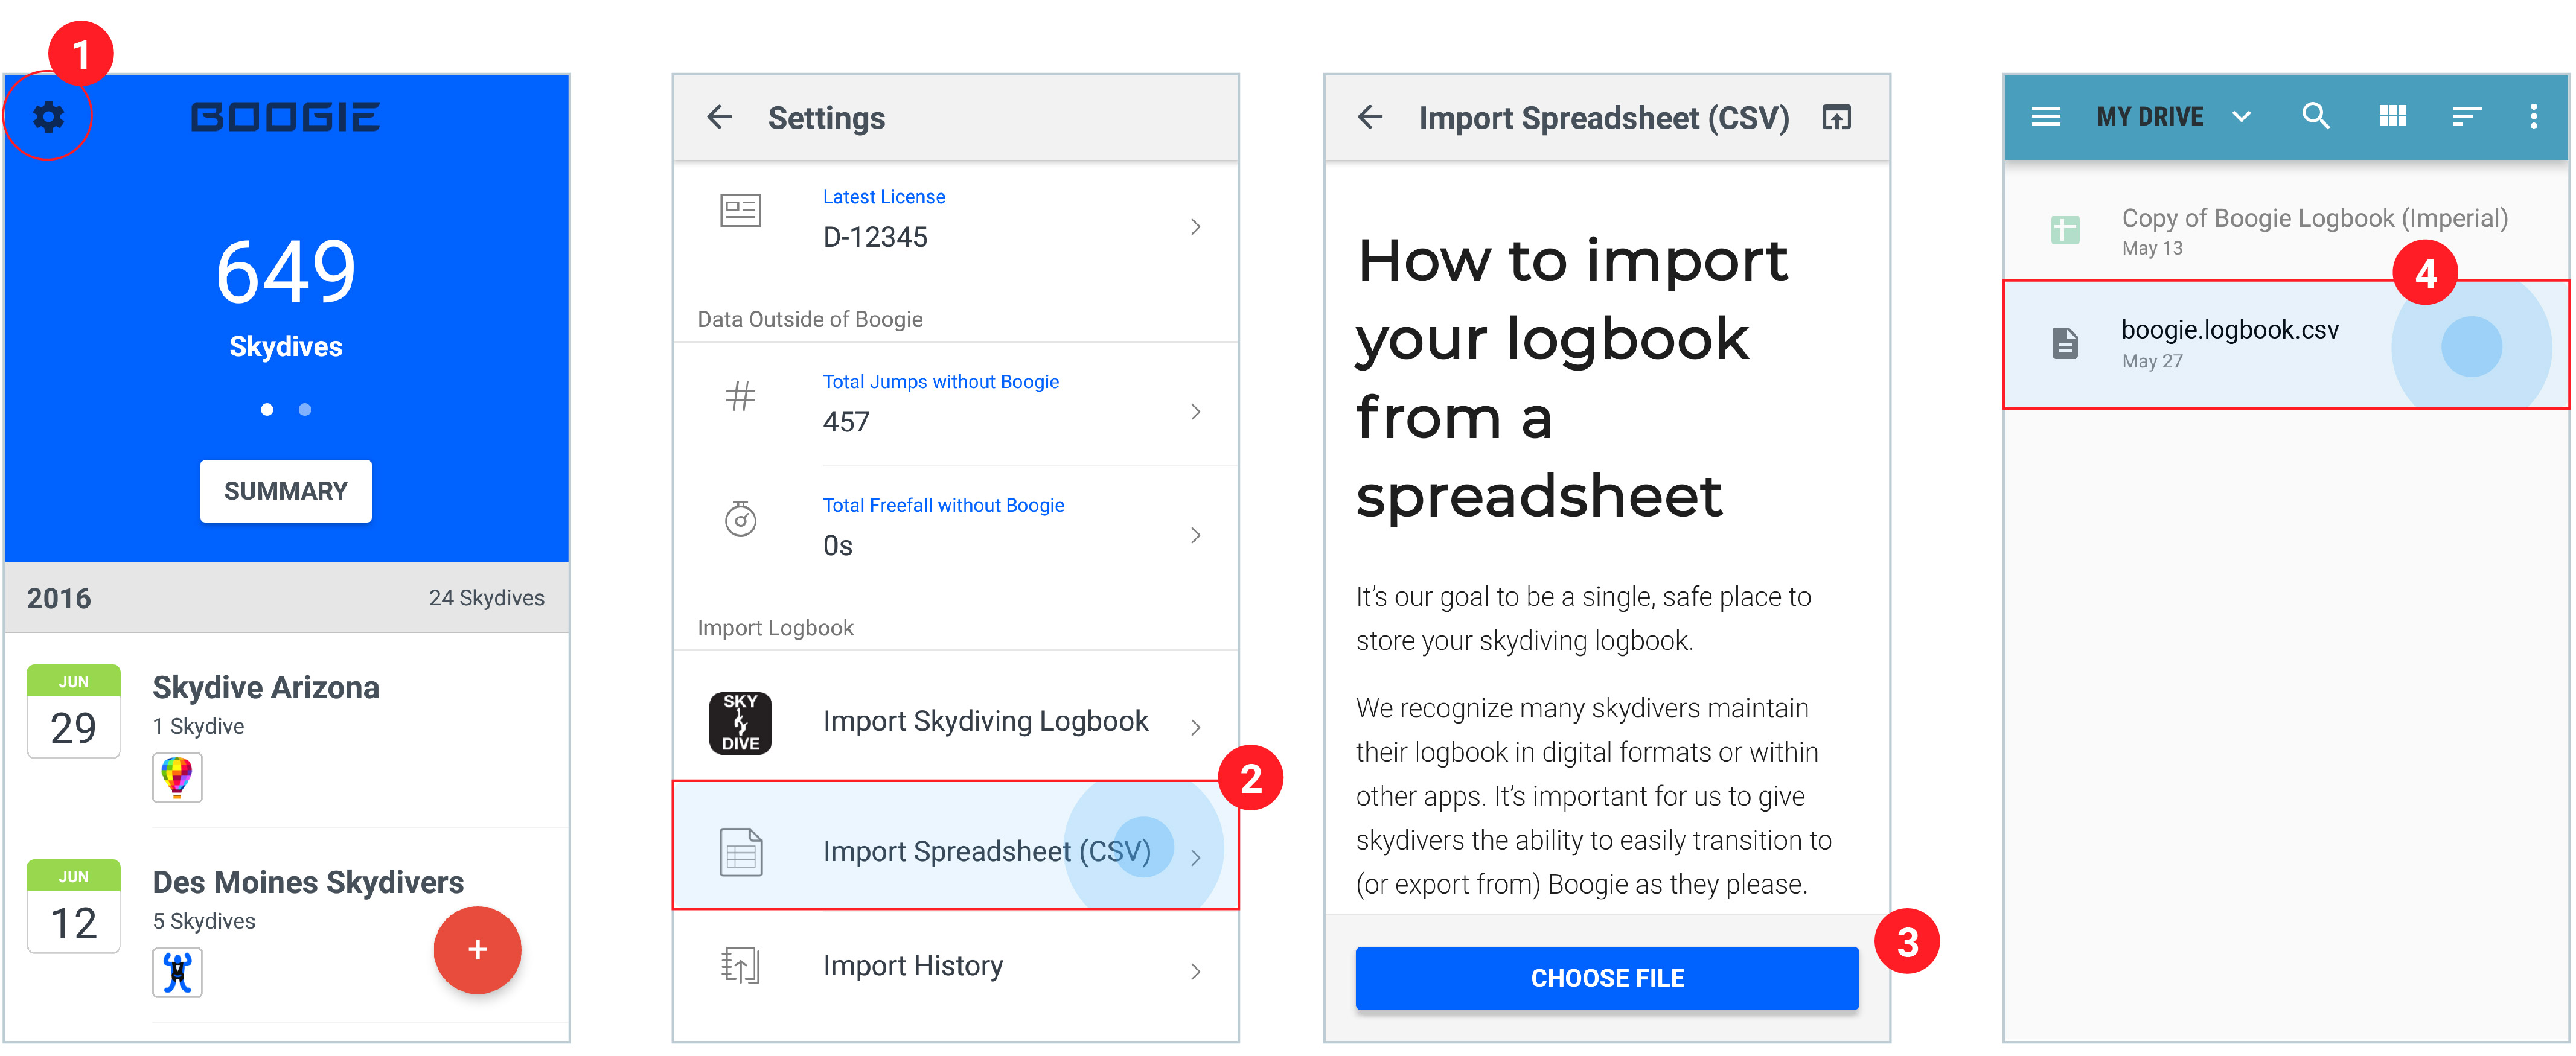
Task: Open the Import History menu item
Action: tap(955, 966)
